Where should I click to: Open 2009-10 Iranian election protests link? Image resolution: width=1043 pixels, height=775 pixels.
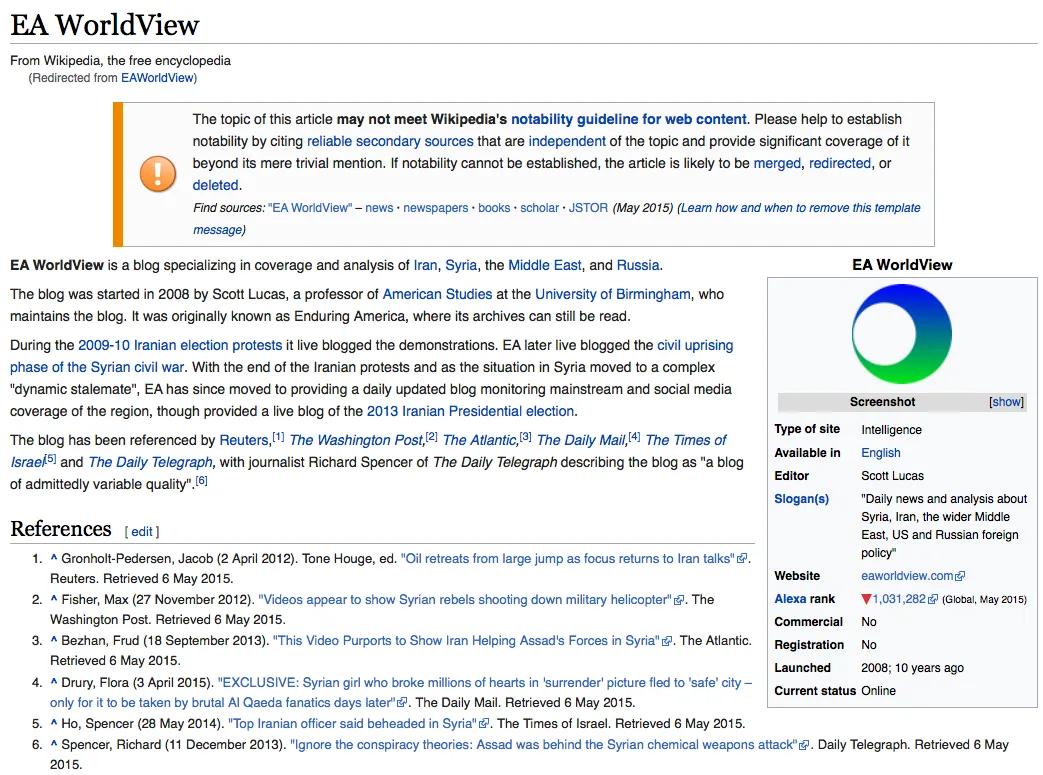pyautogui.click(x=180, y=345)
